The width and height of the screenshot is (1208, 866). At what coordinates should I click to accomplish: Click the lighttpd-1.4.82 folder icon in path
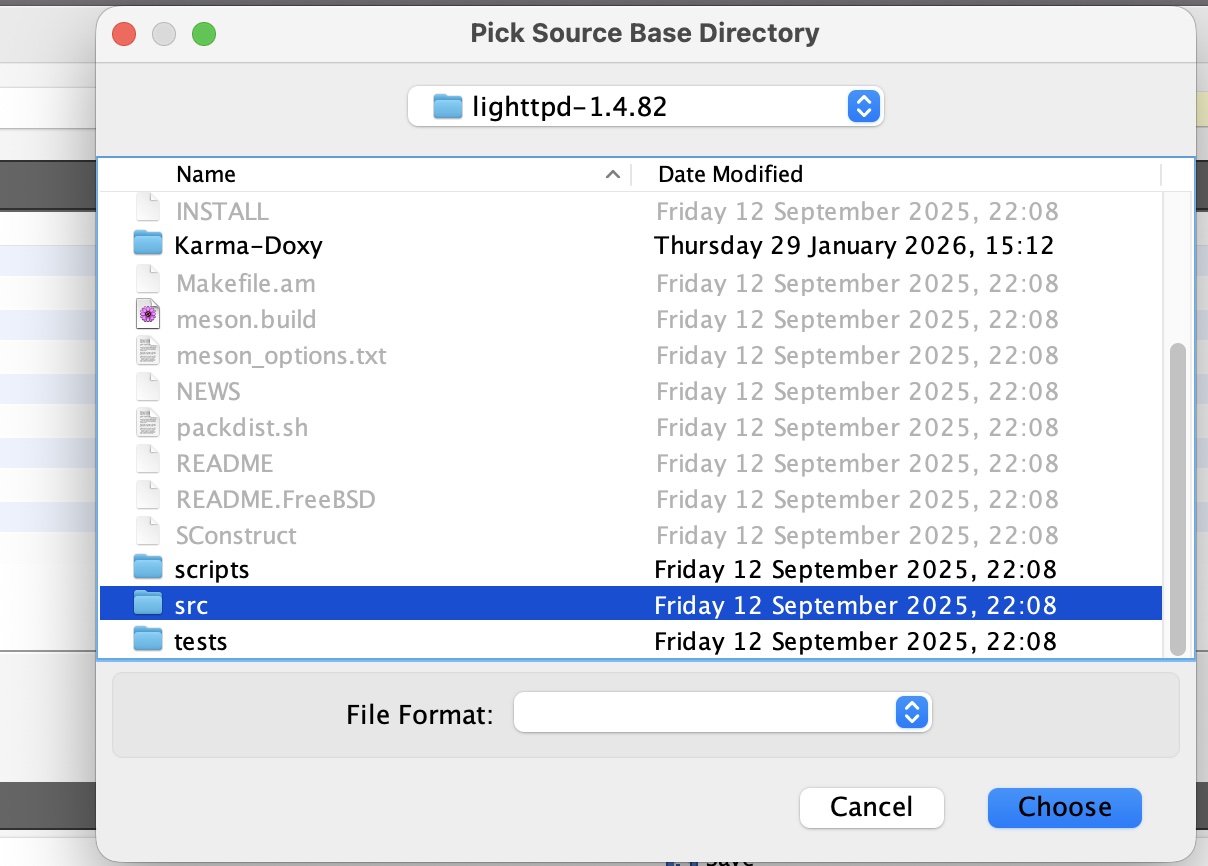coord(447,106)
